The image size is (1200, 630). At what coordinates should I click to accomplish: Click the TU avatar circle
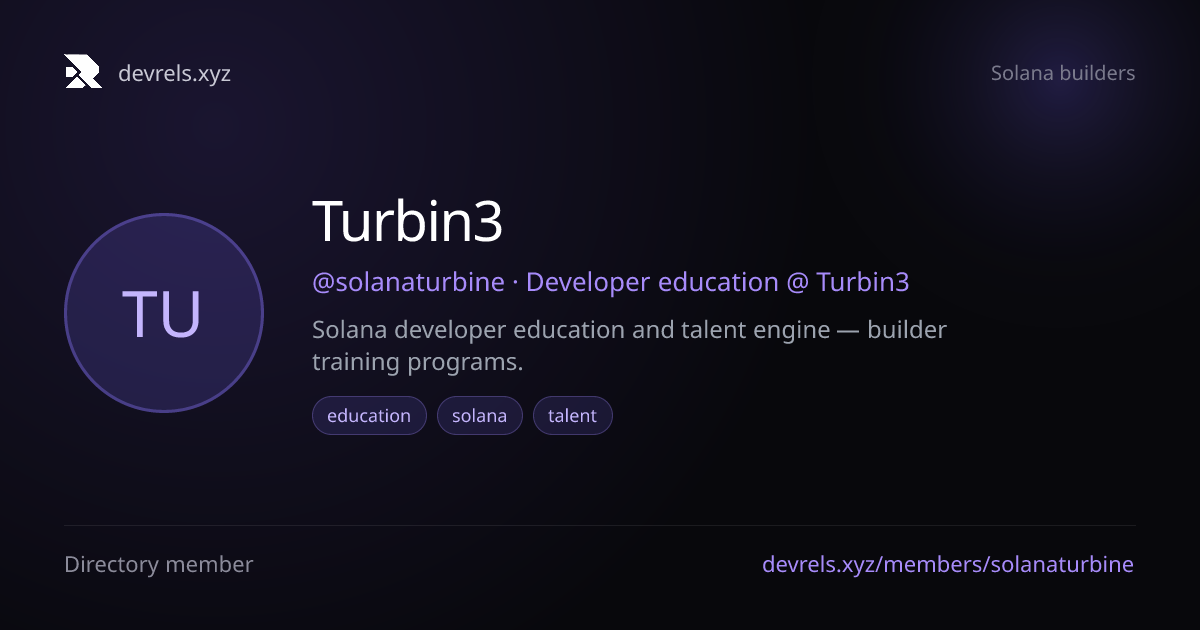[164, 313]
